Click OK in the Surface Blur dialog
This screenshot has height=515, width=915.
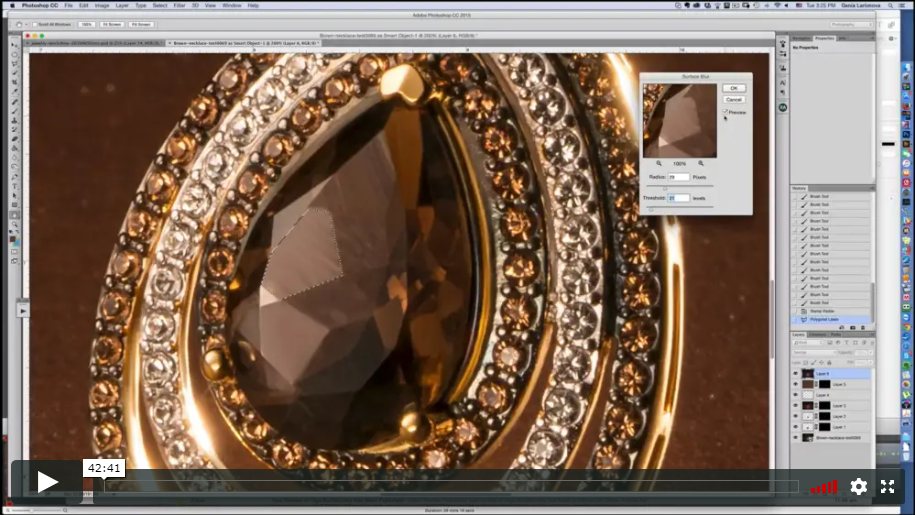click(734, 88)
